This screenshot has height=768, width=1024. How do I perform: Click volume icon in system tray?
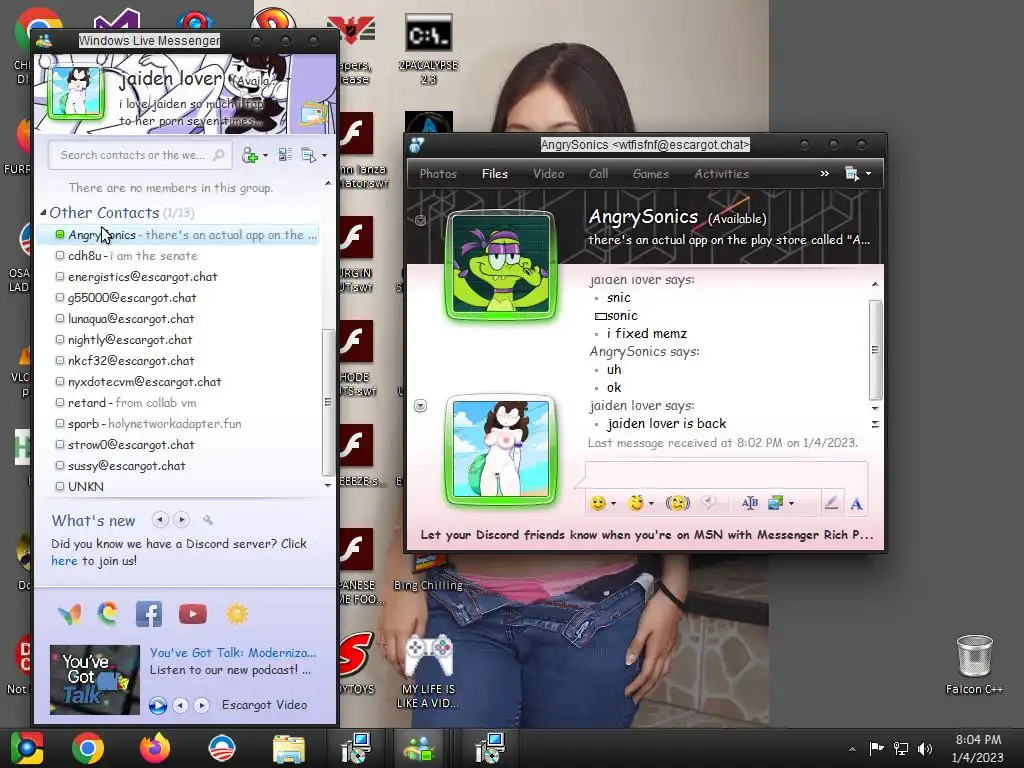pyautogui.click(x=925, y=748)
